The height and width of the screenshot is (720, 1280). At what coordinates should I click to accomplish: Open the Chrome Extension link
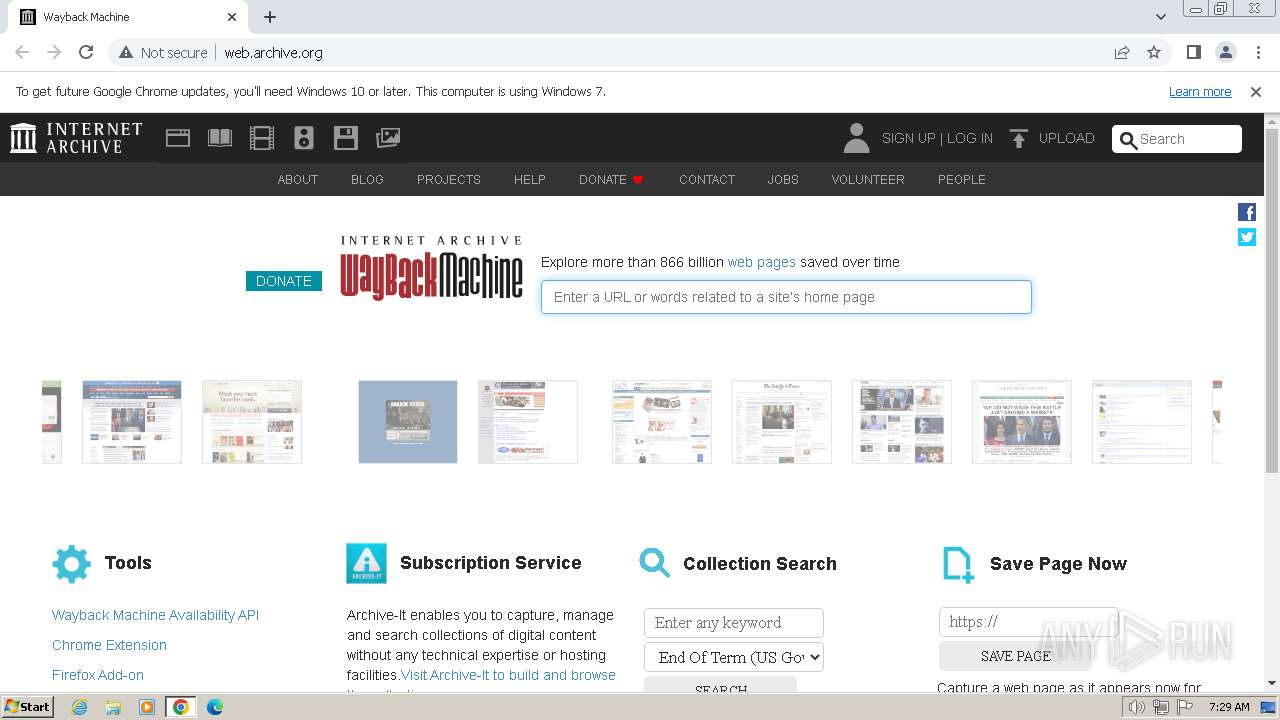click(109, 645)
